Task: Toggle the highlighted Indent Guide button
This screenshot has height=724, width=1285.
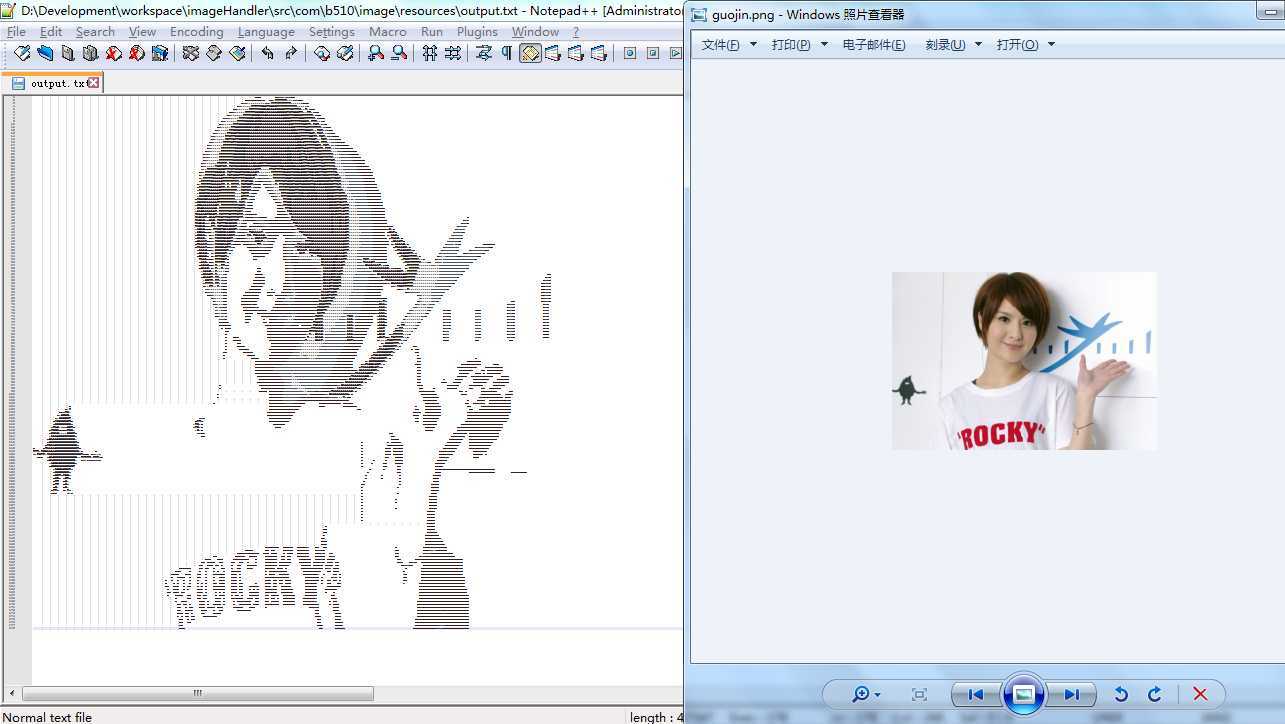Action: 530,53
